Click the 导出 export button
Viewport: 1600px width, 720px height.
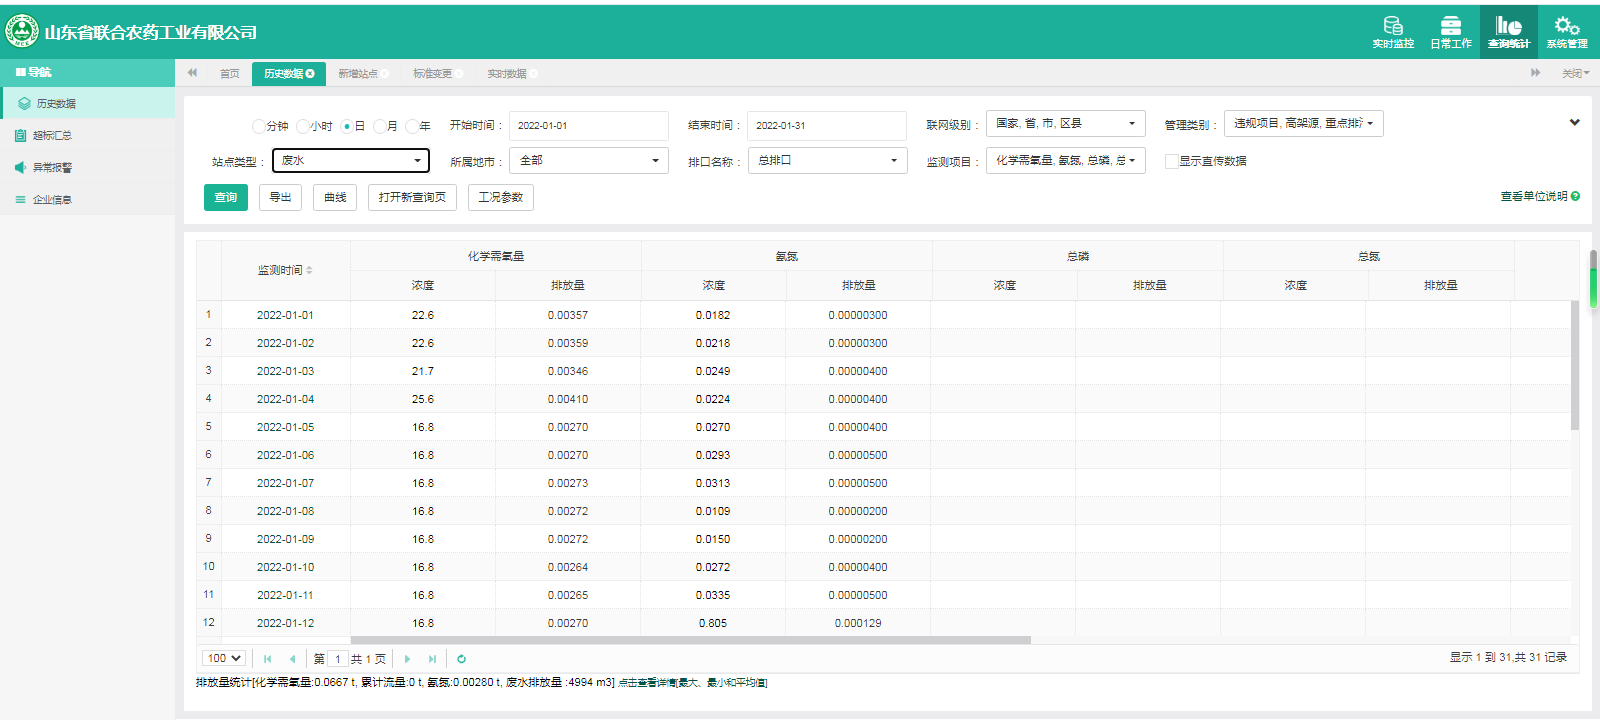pos(280,198)
